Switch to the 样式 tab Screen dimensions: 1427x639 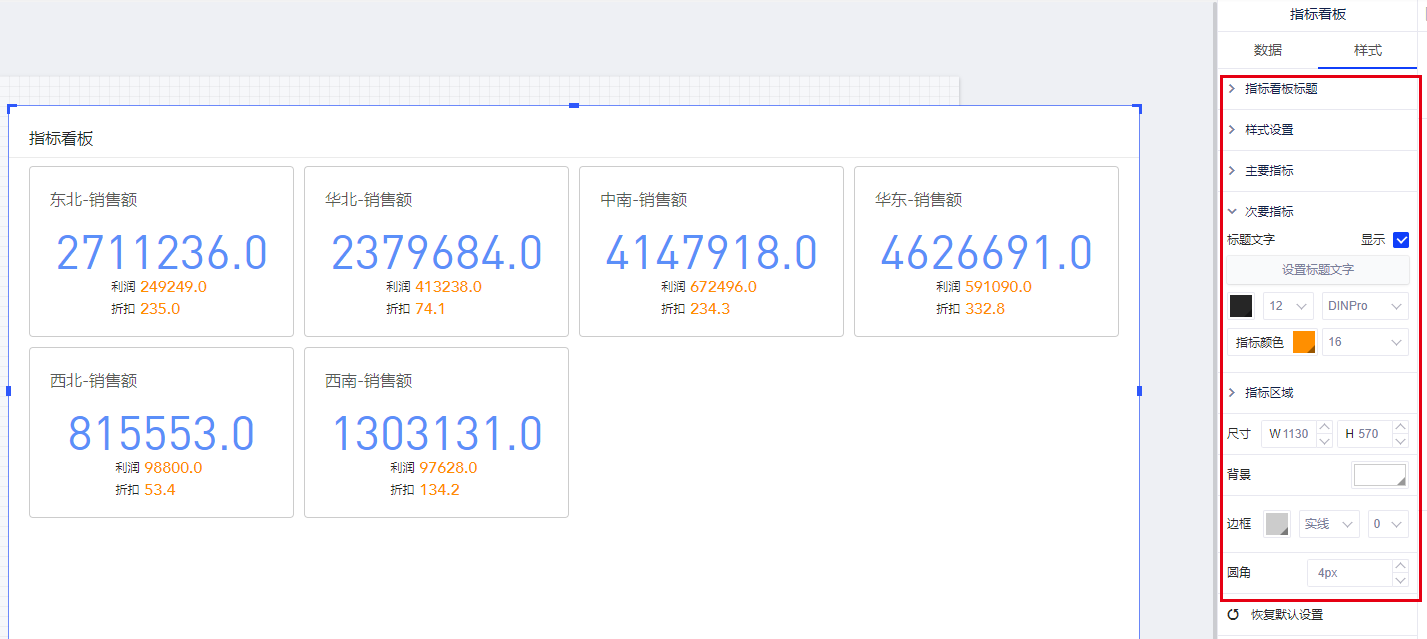point(1367,50)
